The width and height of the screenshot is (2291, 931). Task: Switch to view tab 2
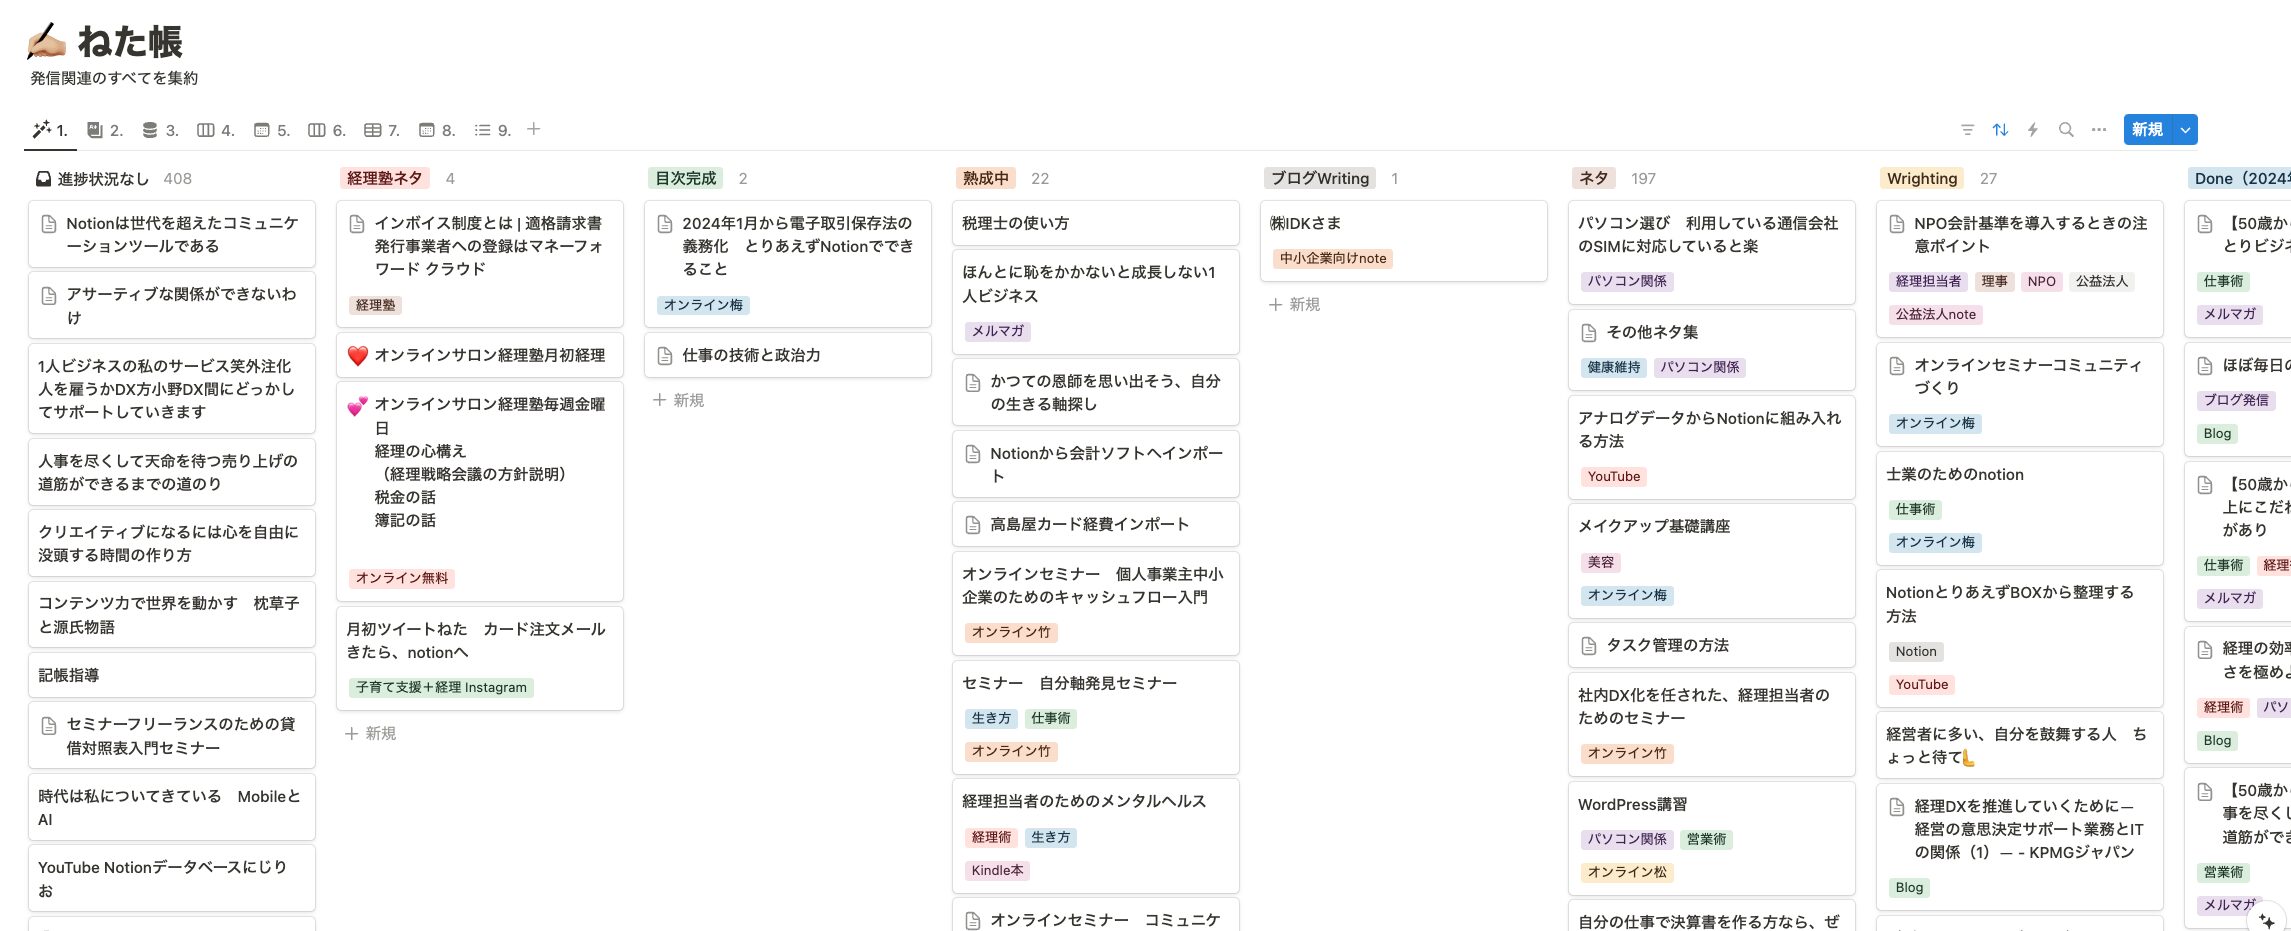click(105, 130)
